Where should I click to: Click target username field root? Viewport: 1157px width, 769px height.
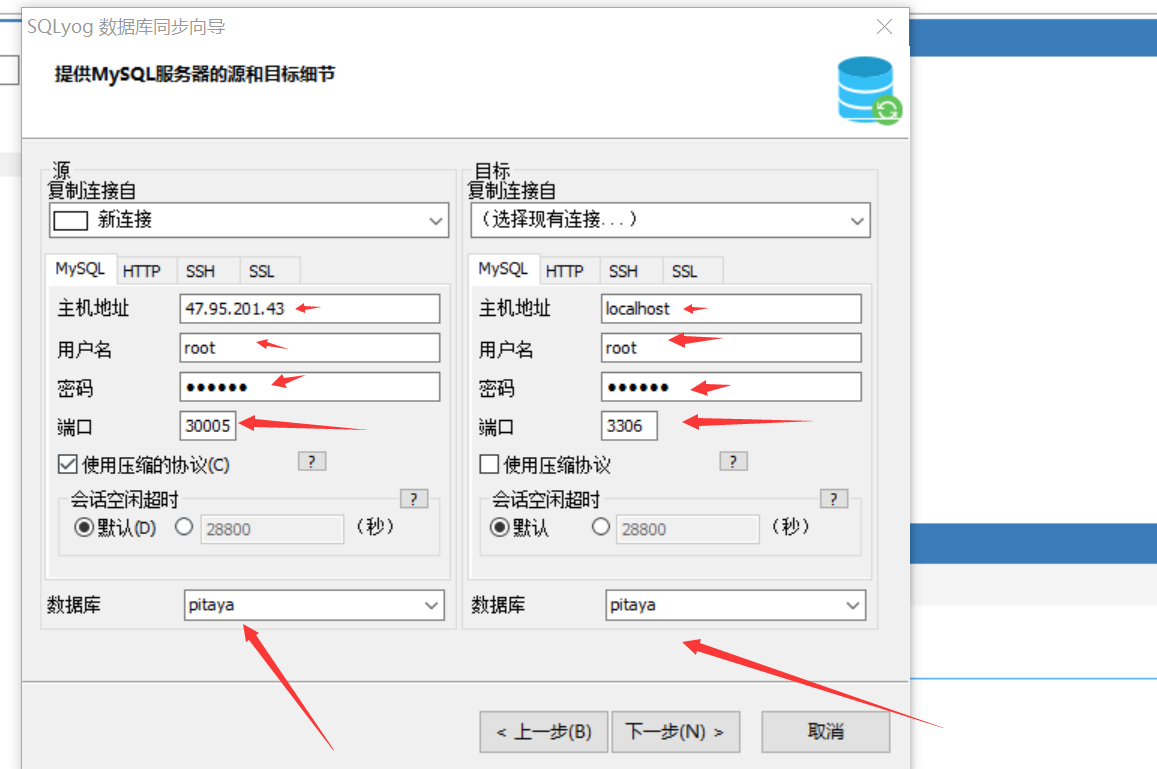731,348
